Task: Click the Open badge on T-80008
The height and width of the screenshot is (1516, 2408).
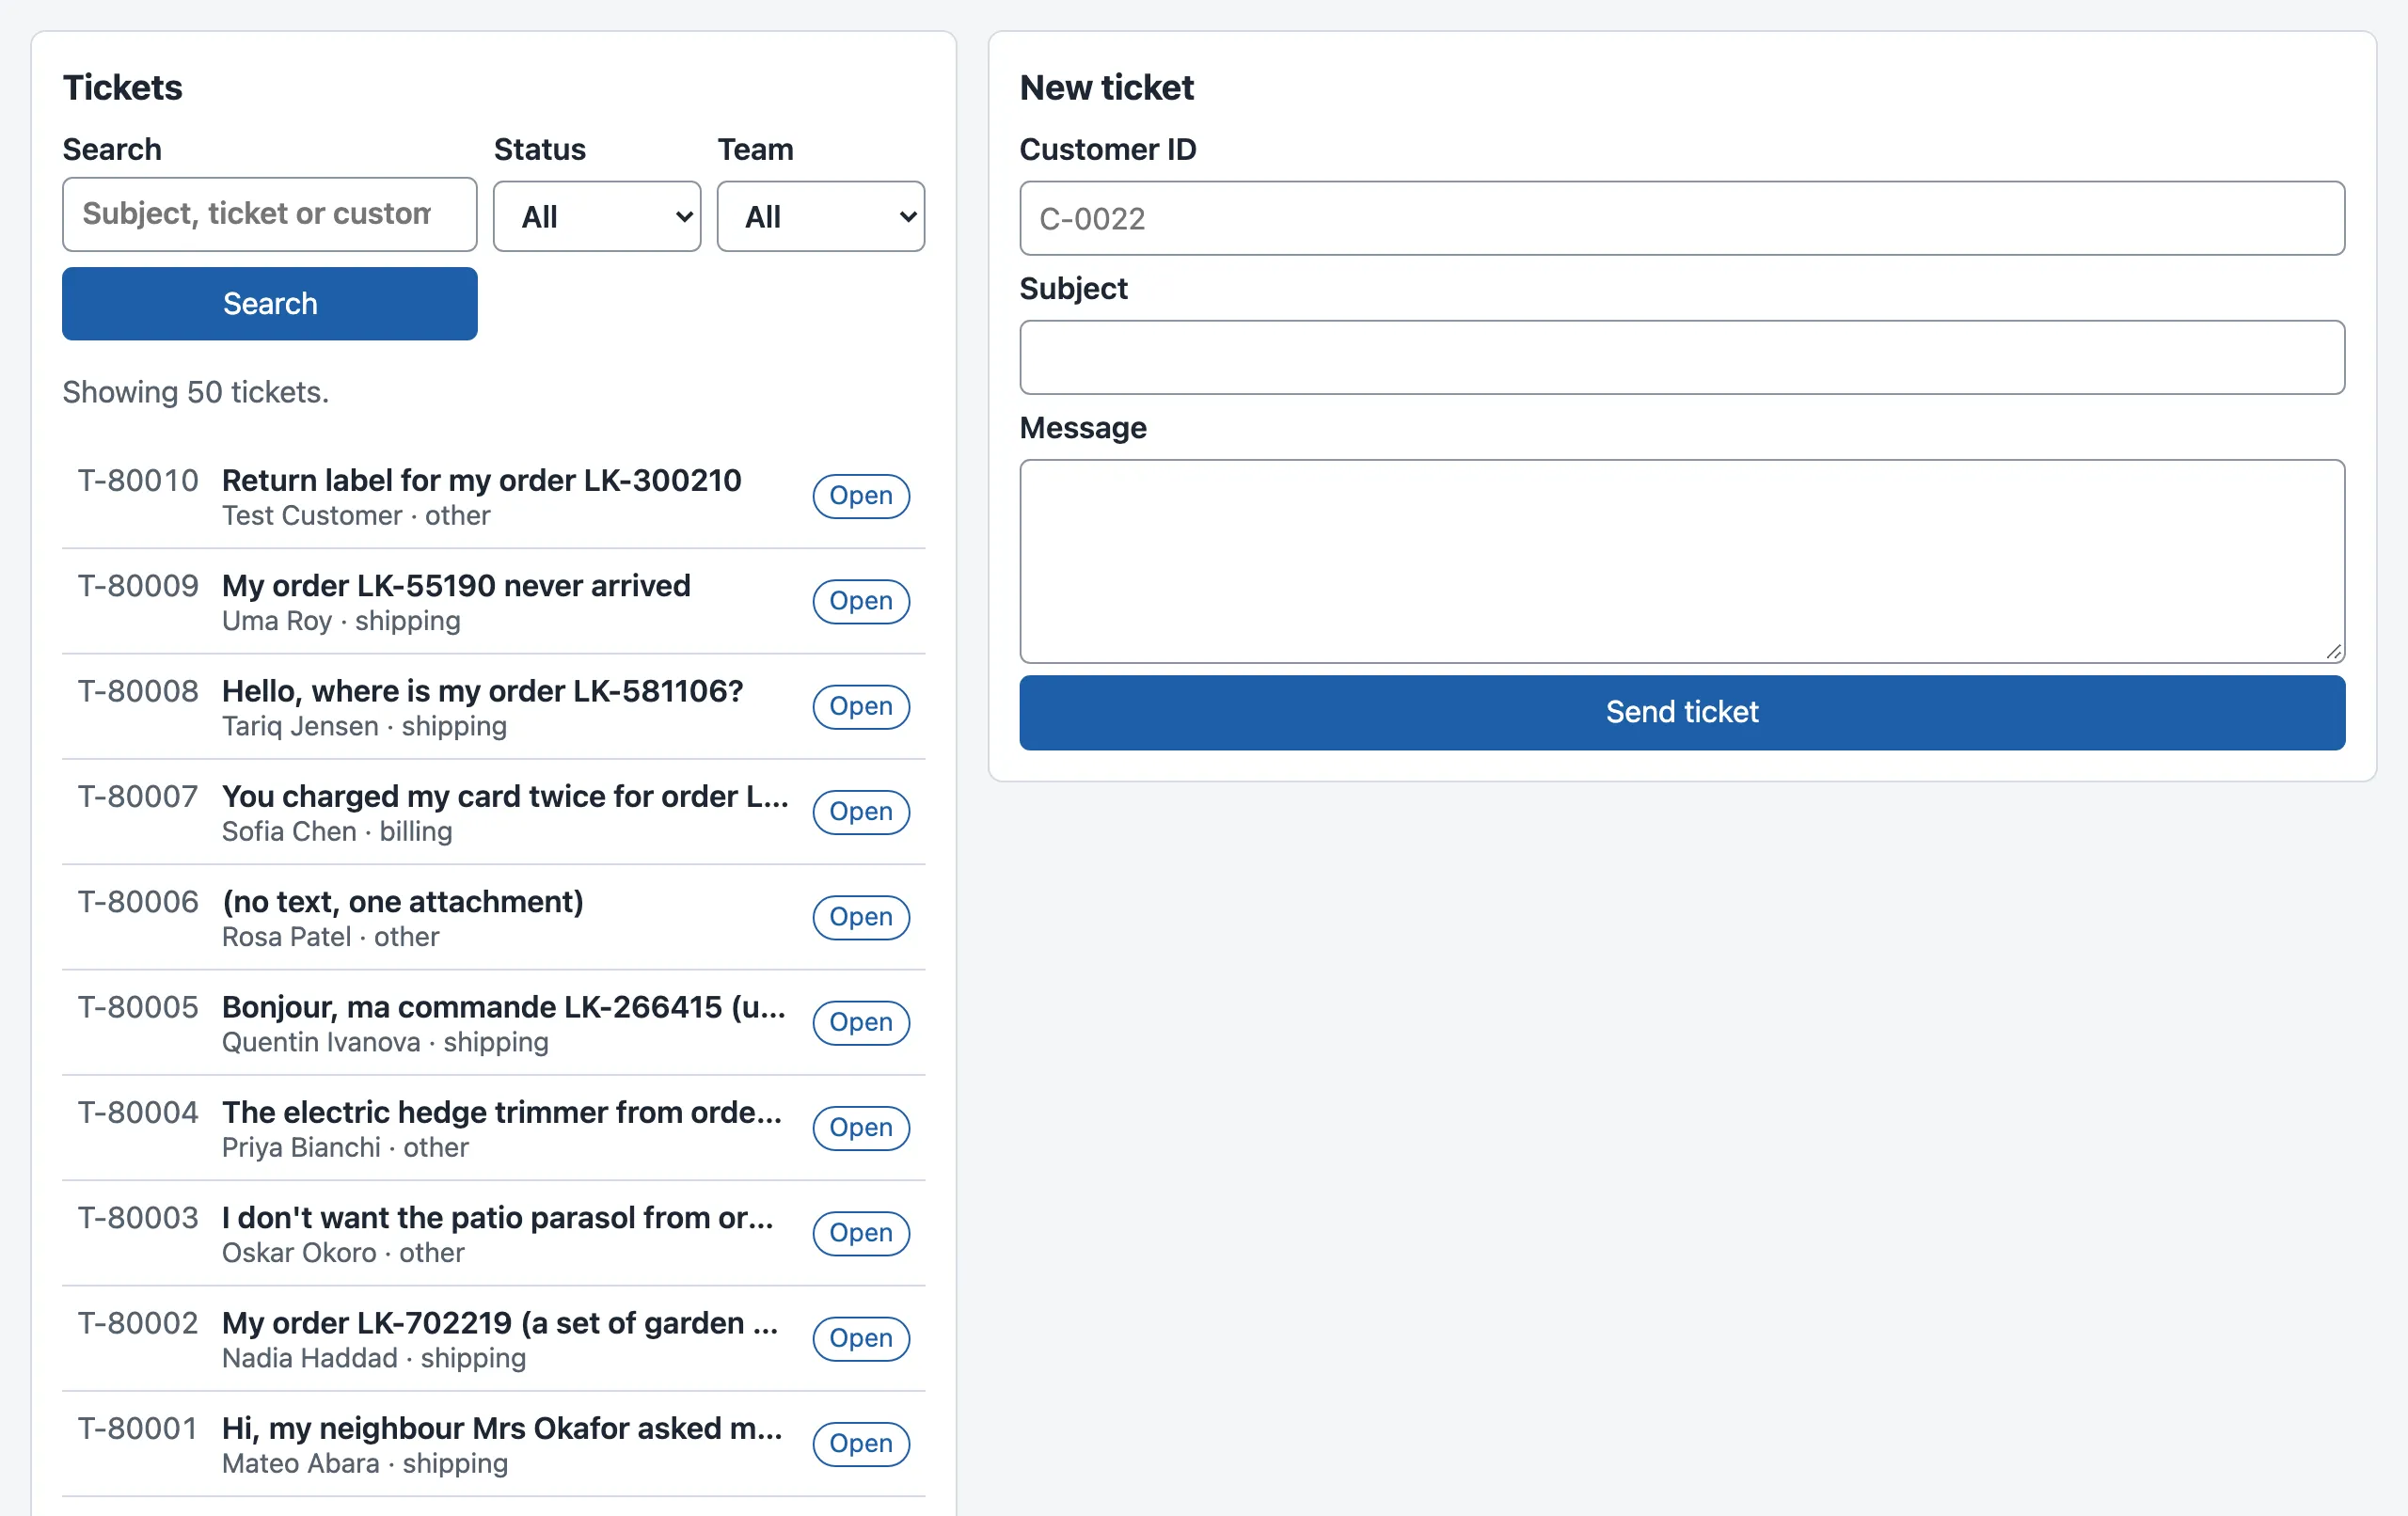Action: (860, 706)
